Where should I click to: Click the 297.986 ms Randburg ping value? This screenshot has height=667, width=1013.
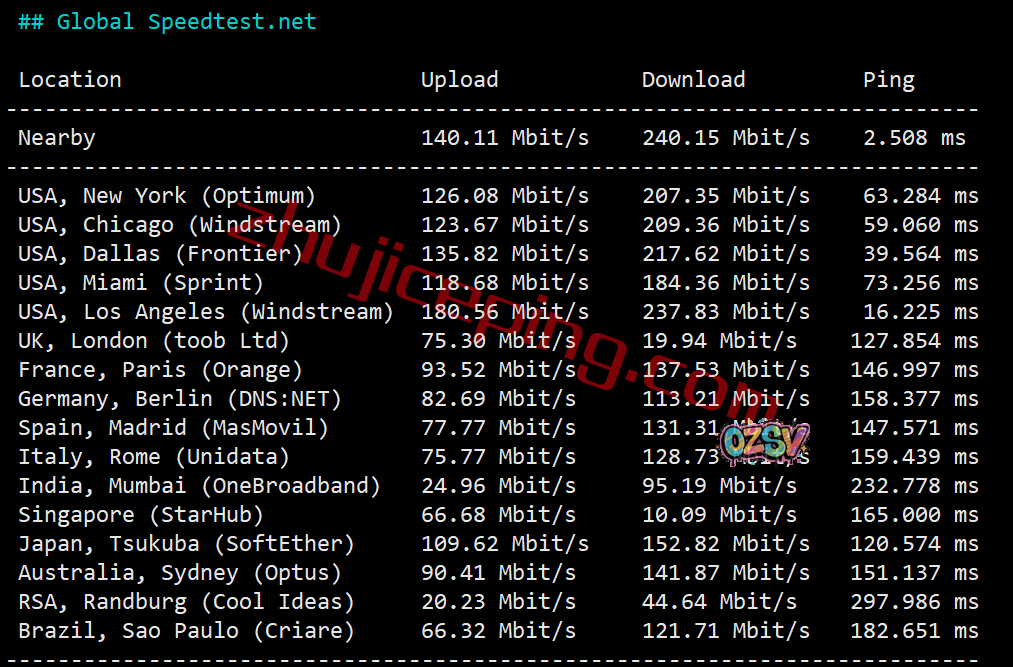[914, 602]
